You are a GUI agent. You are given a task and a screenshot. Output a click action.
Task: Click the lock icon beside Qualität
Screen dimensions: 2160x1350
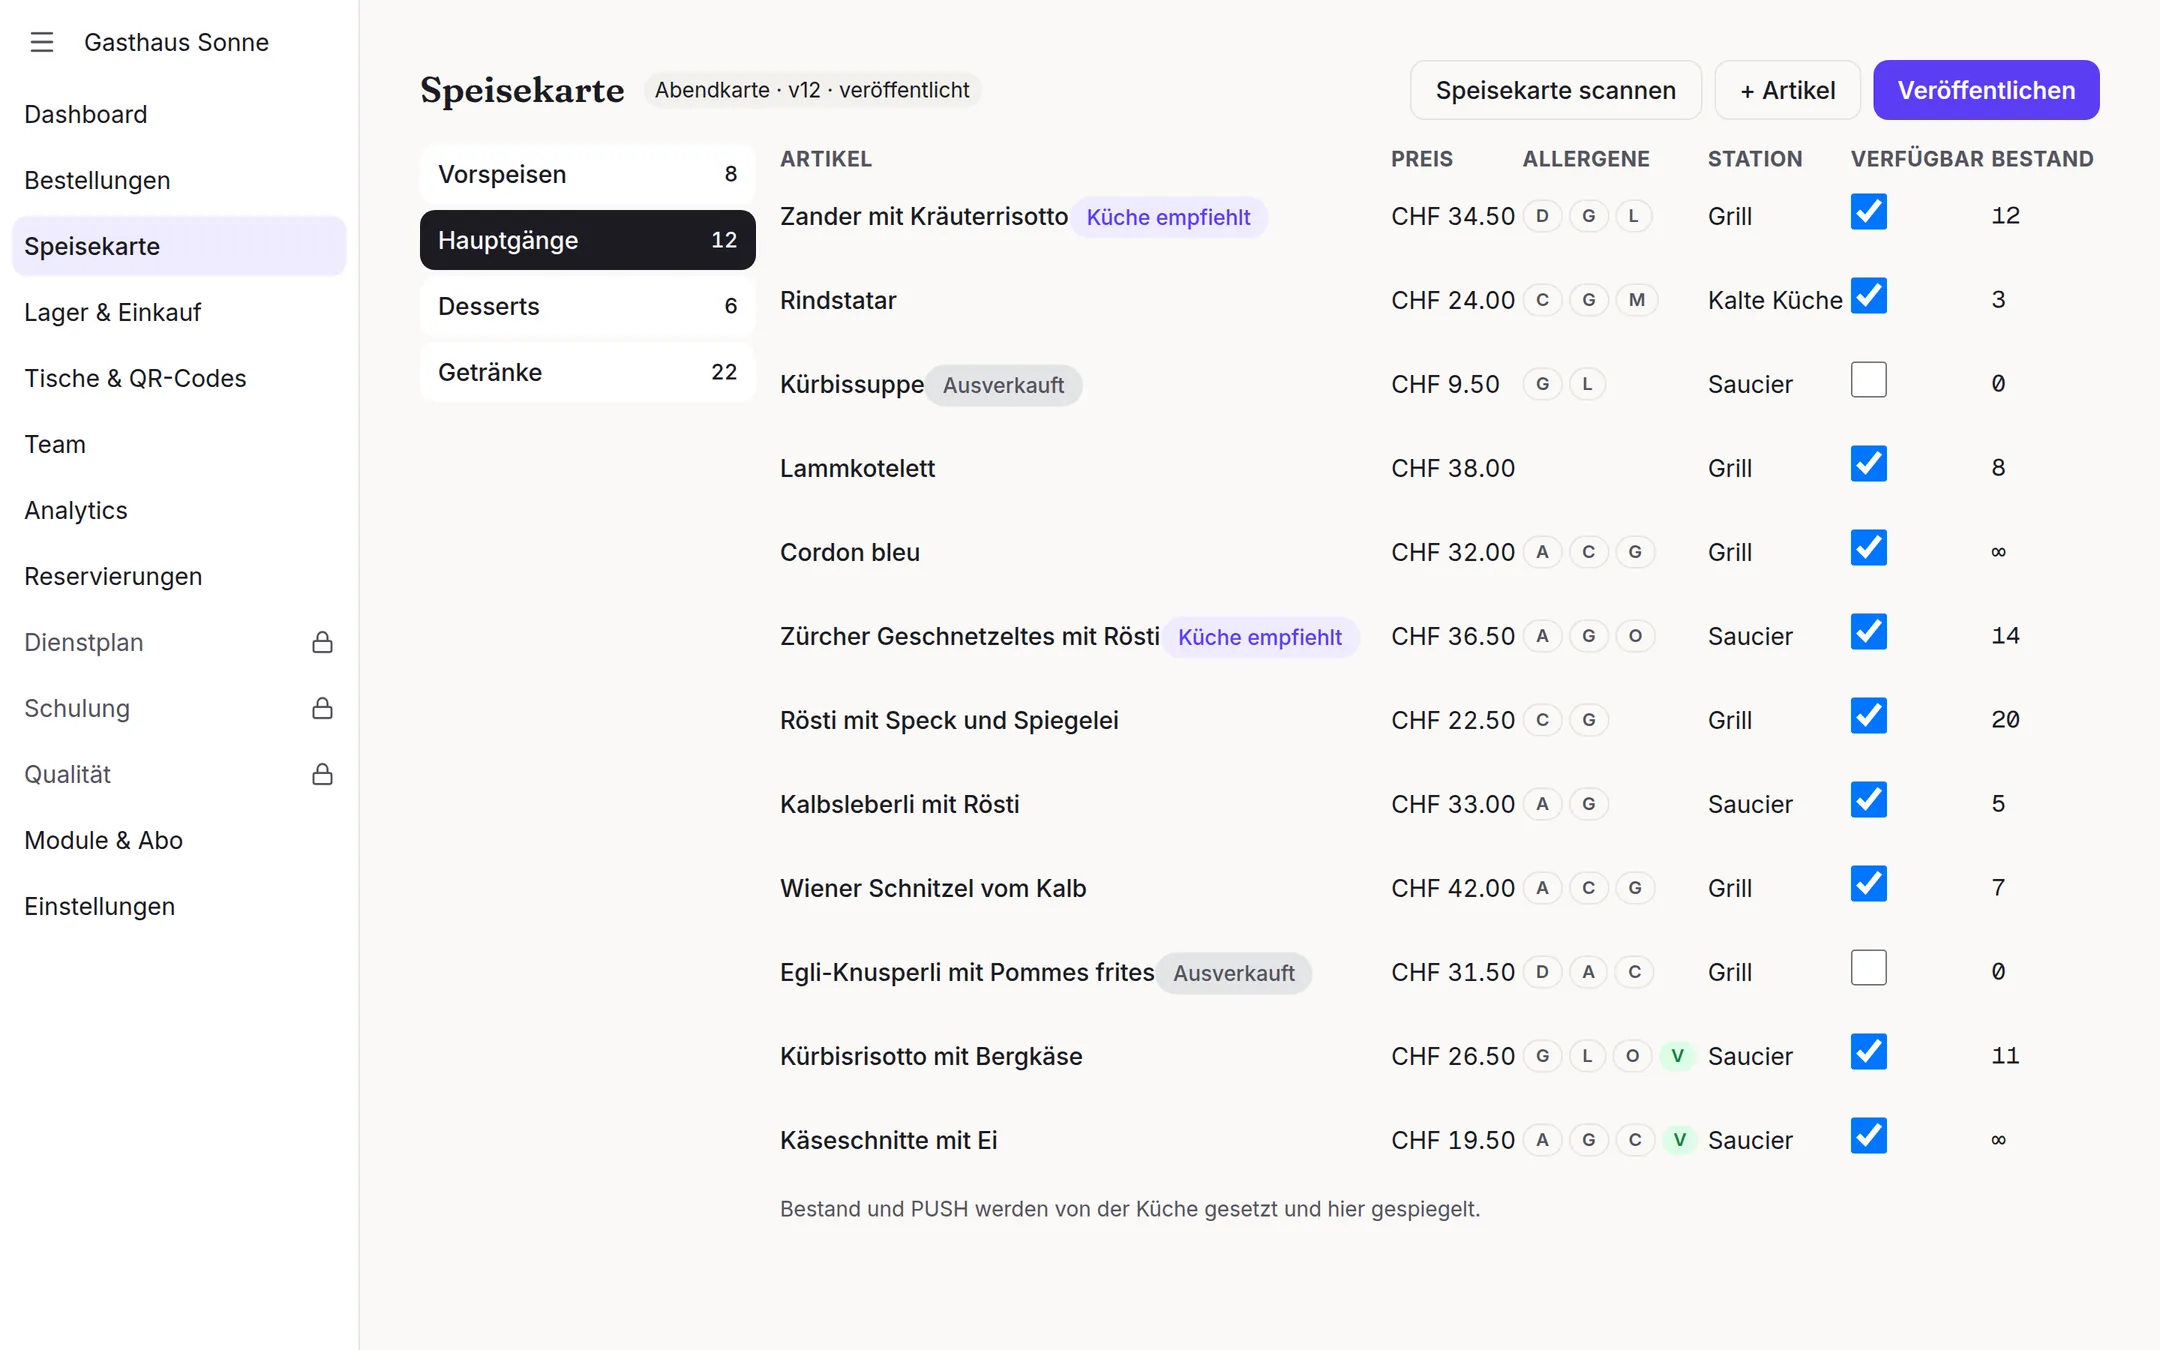(322, 774)
